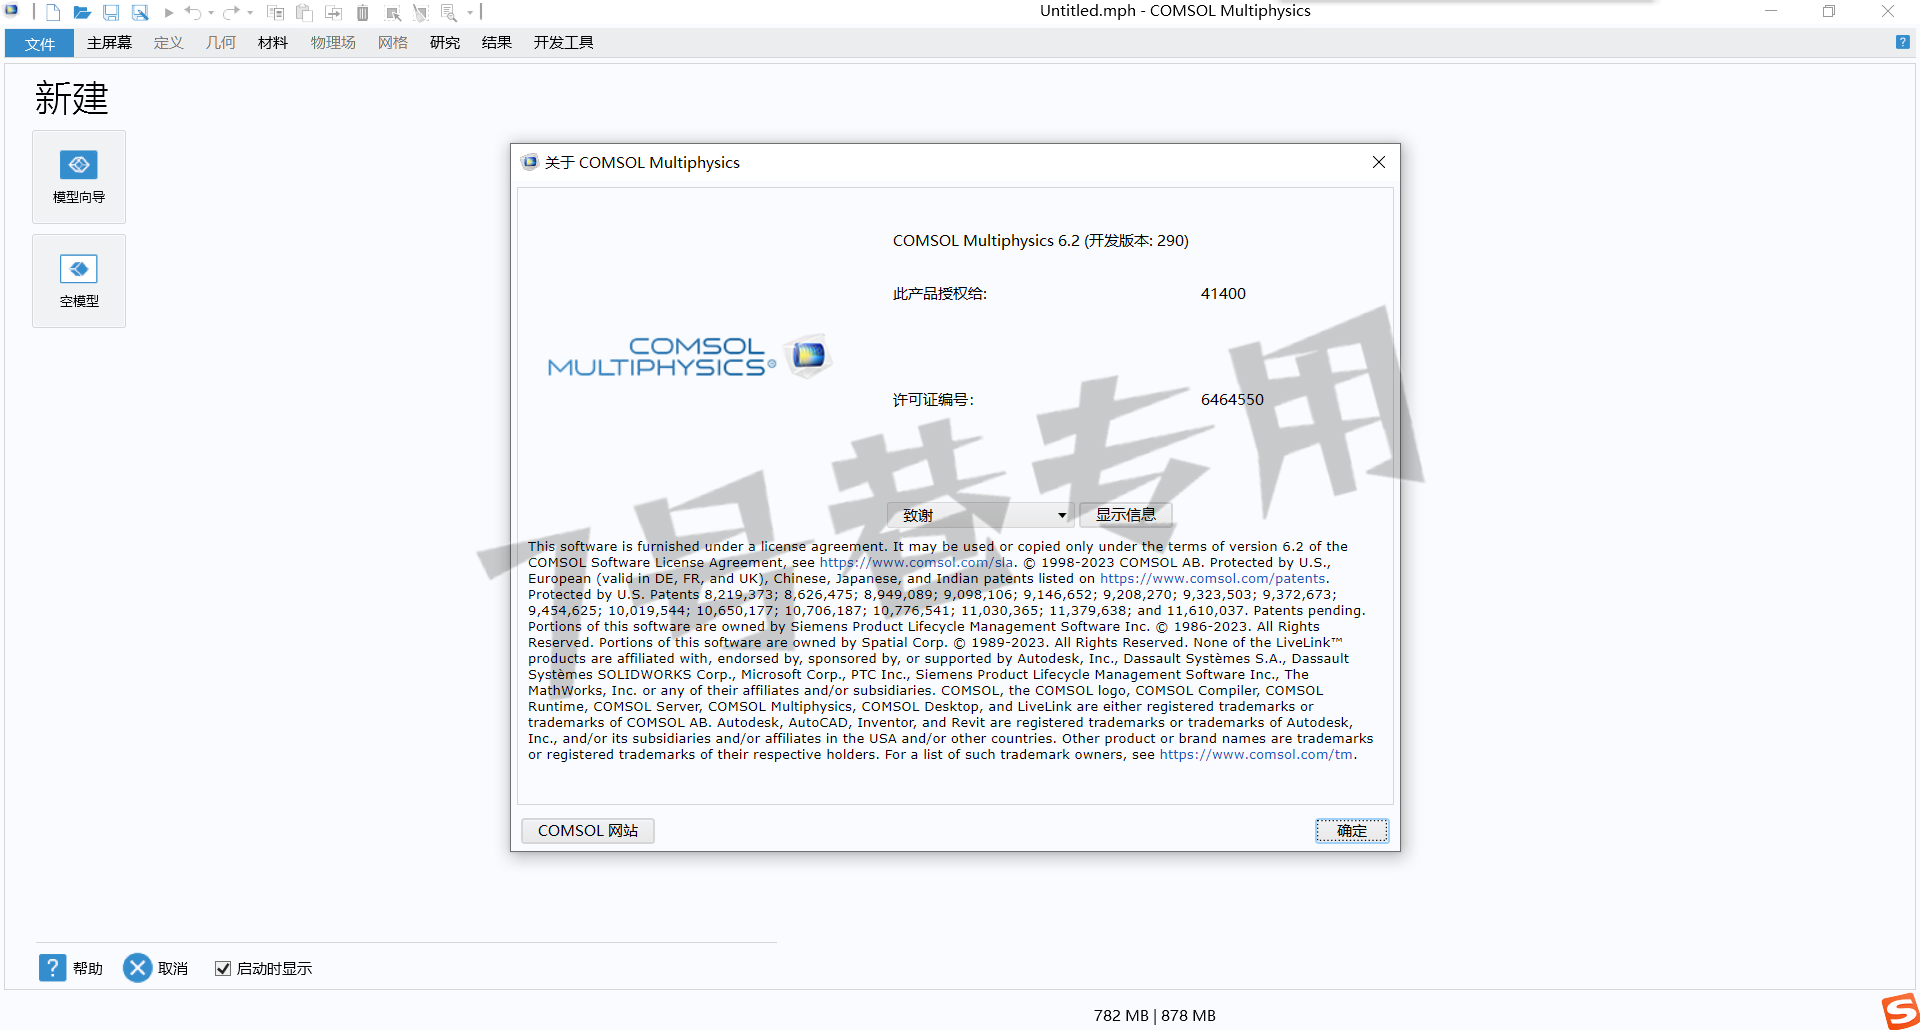Open the 文件 menu
Screen dimensions: 1920x1030
(40, 43)
